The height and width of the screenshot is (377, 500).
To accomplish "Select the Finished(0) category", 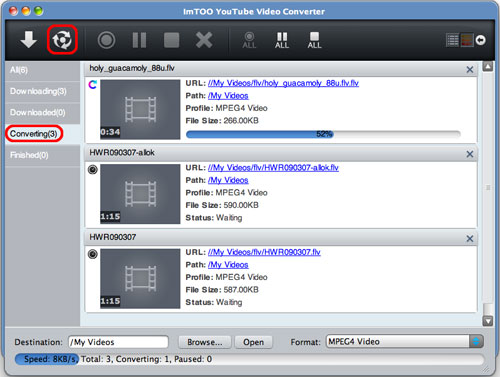I will pos(42,155).
